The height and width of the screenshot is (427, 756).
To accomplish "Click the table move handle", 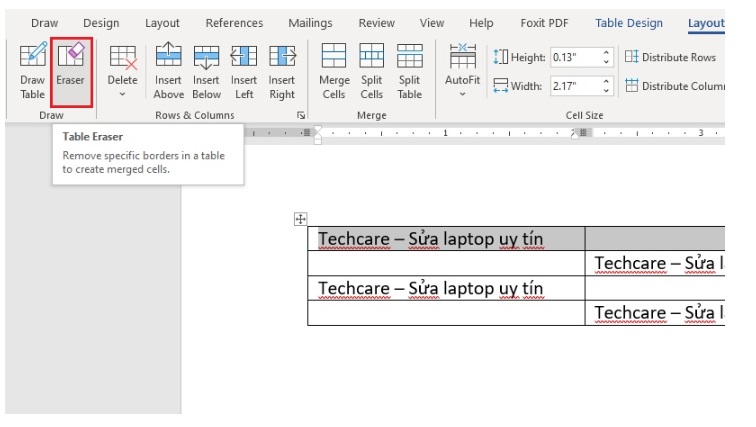I will [x=300, y=219].
